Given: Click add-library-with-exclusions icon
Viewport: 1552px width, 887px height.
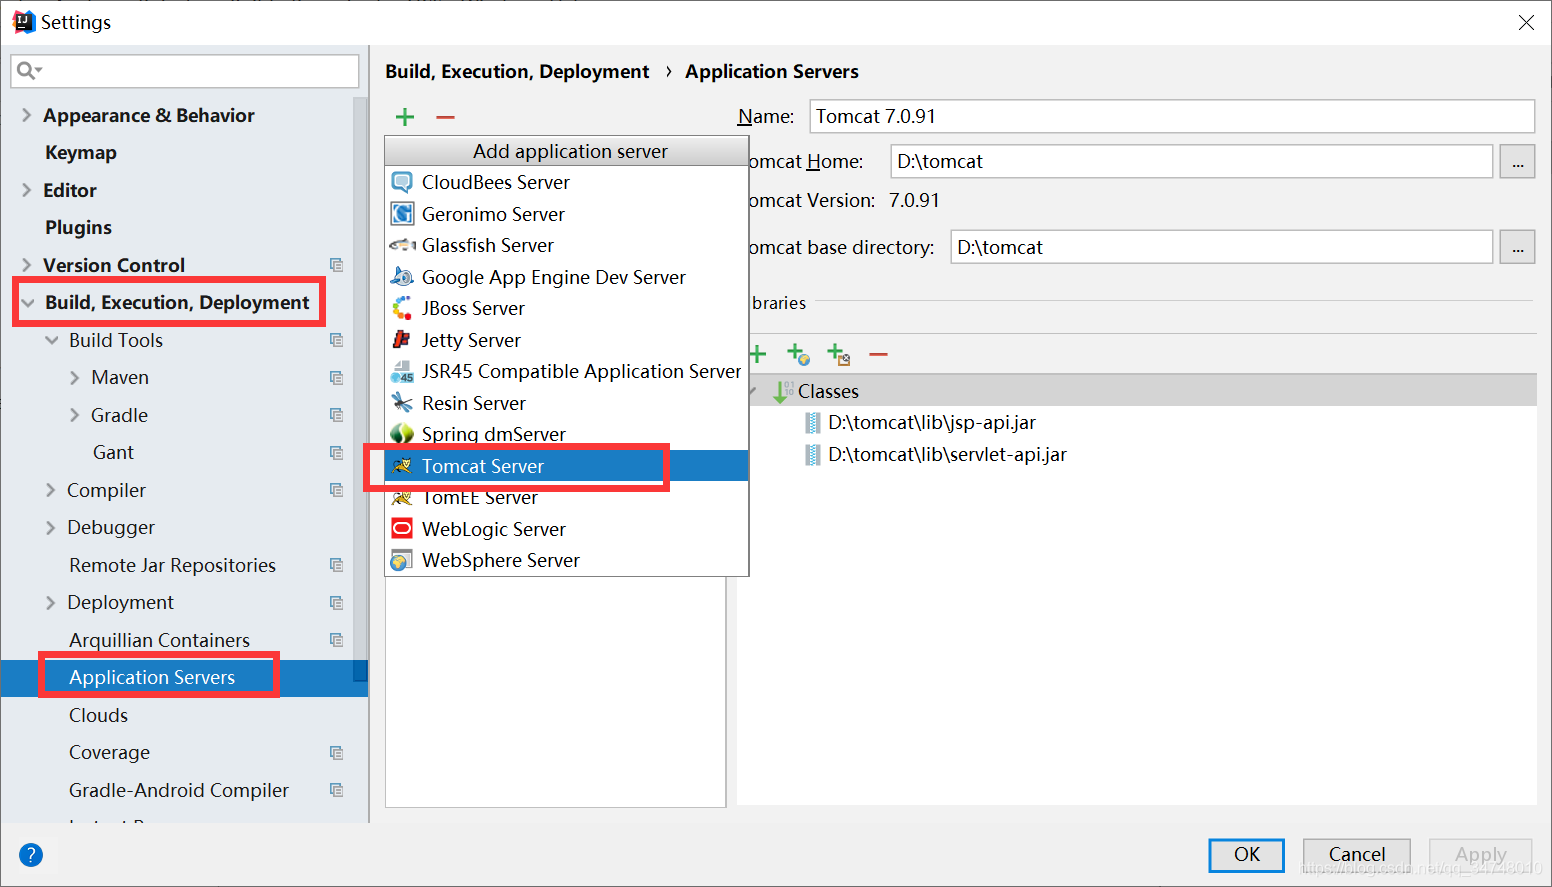Looking at the screenshot, I should (838, 354).
